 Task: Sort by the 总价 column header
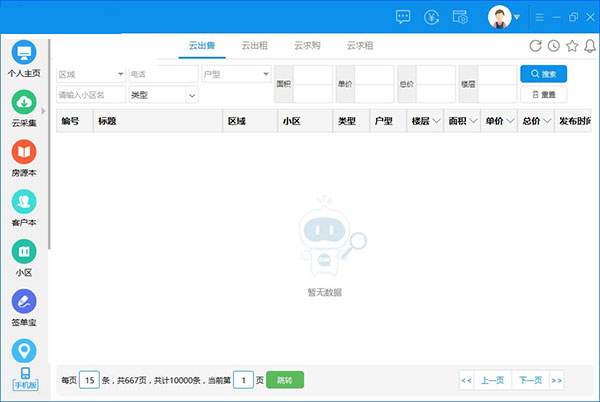click(x=536, y=121)
